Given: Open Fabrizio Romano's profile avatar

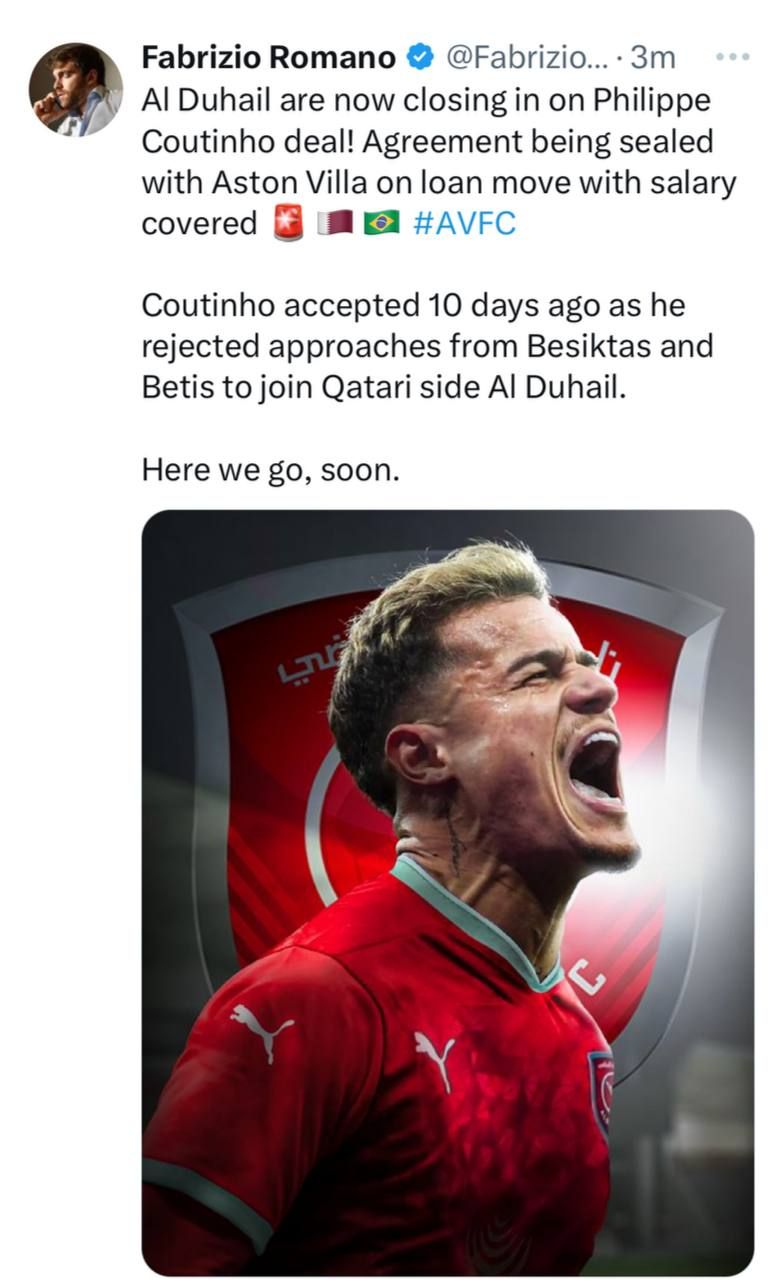Looking at the screenshot, I should [x=75, y=89].
